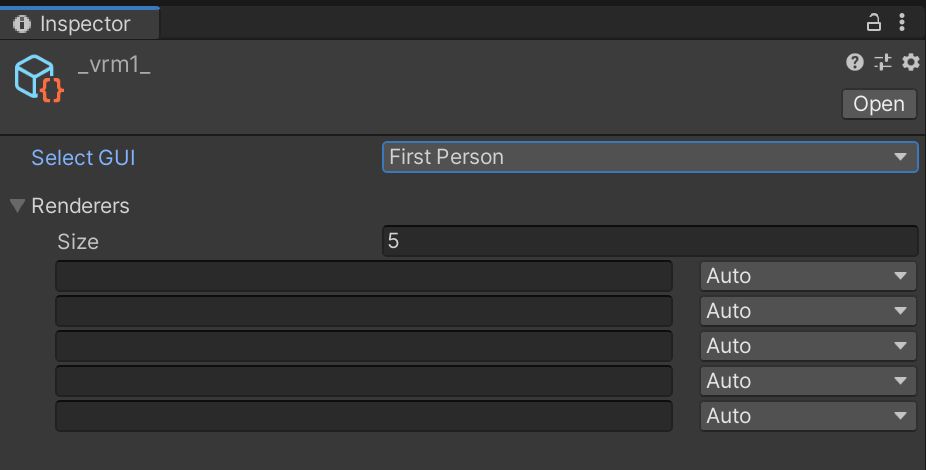Open the second renderer Auto dropdown
This screenshot has height=470, width=926.
(808, 311)
